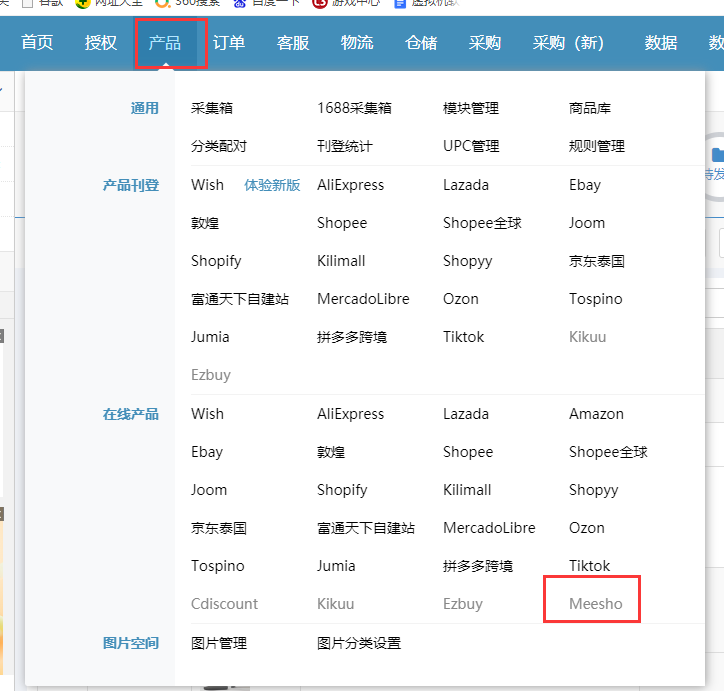The width and height of the screenshot is (724, 691).
Task: Open Meesho online products
Action: point(596,604)
